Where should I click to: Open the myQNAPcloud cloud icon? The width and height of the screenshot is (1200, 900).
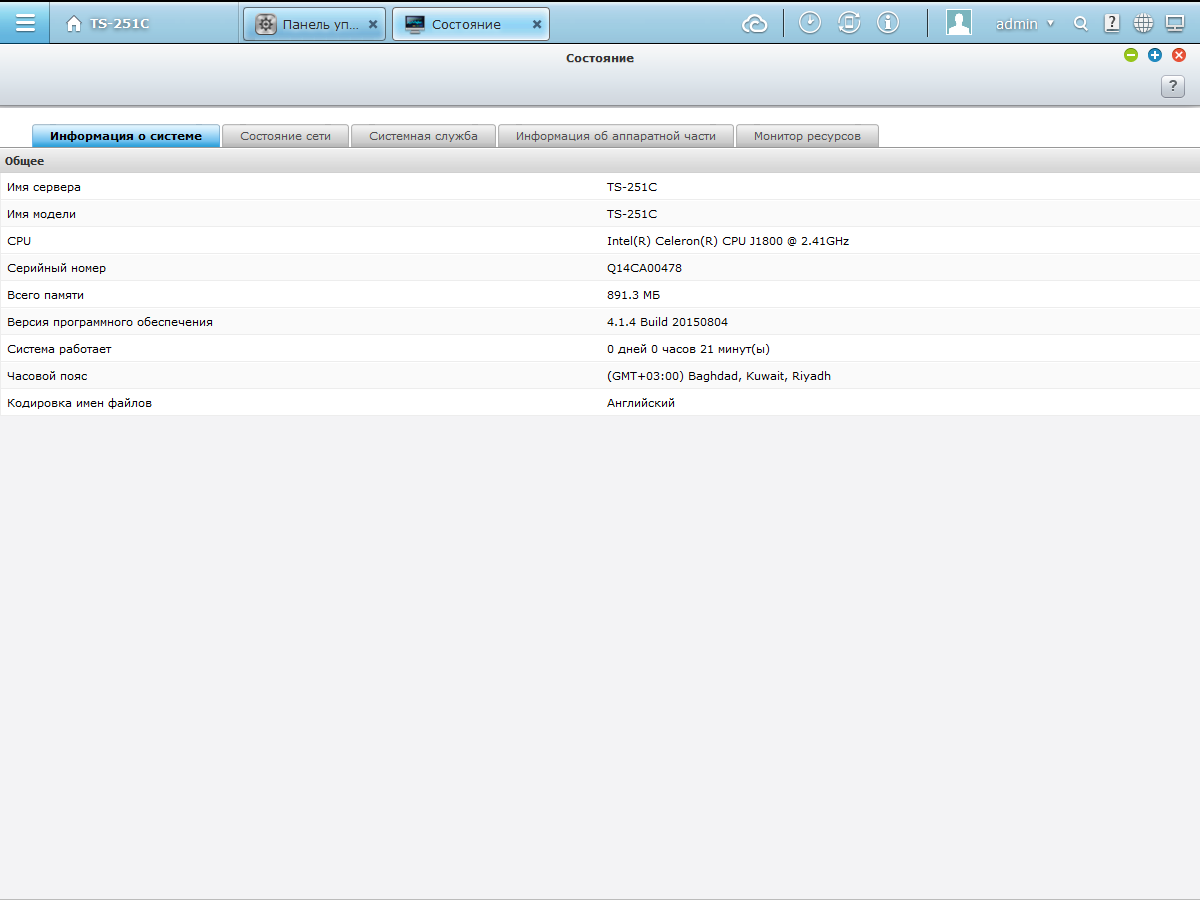(755, 23)
